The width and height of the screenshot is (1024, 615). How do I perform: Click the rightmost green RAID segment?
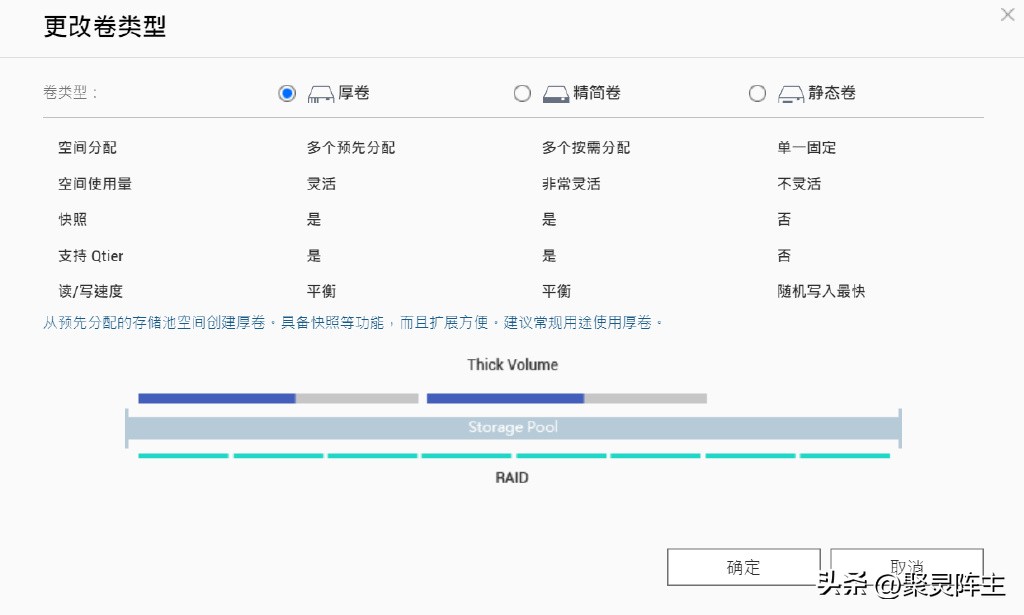click(843, 455)
